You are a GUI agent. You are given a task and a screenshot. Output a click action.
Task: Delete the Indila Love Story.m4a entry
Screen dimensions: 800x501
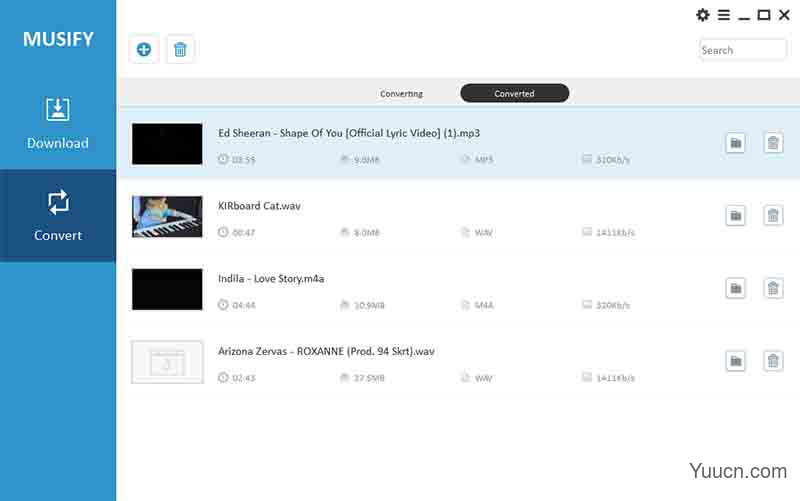773,288
